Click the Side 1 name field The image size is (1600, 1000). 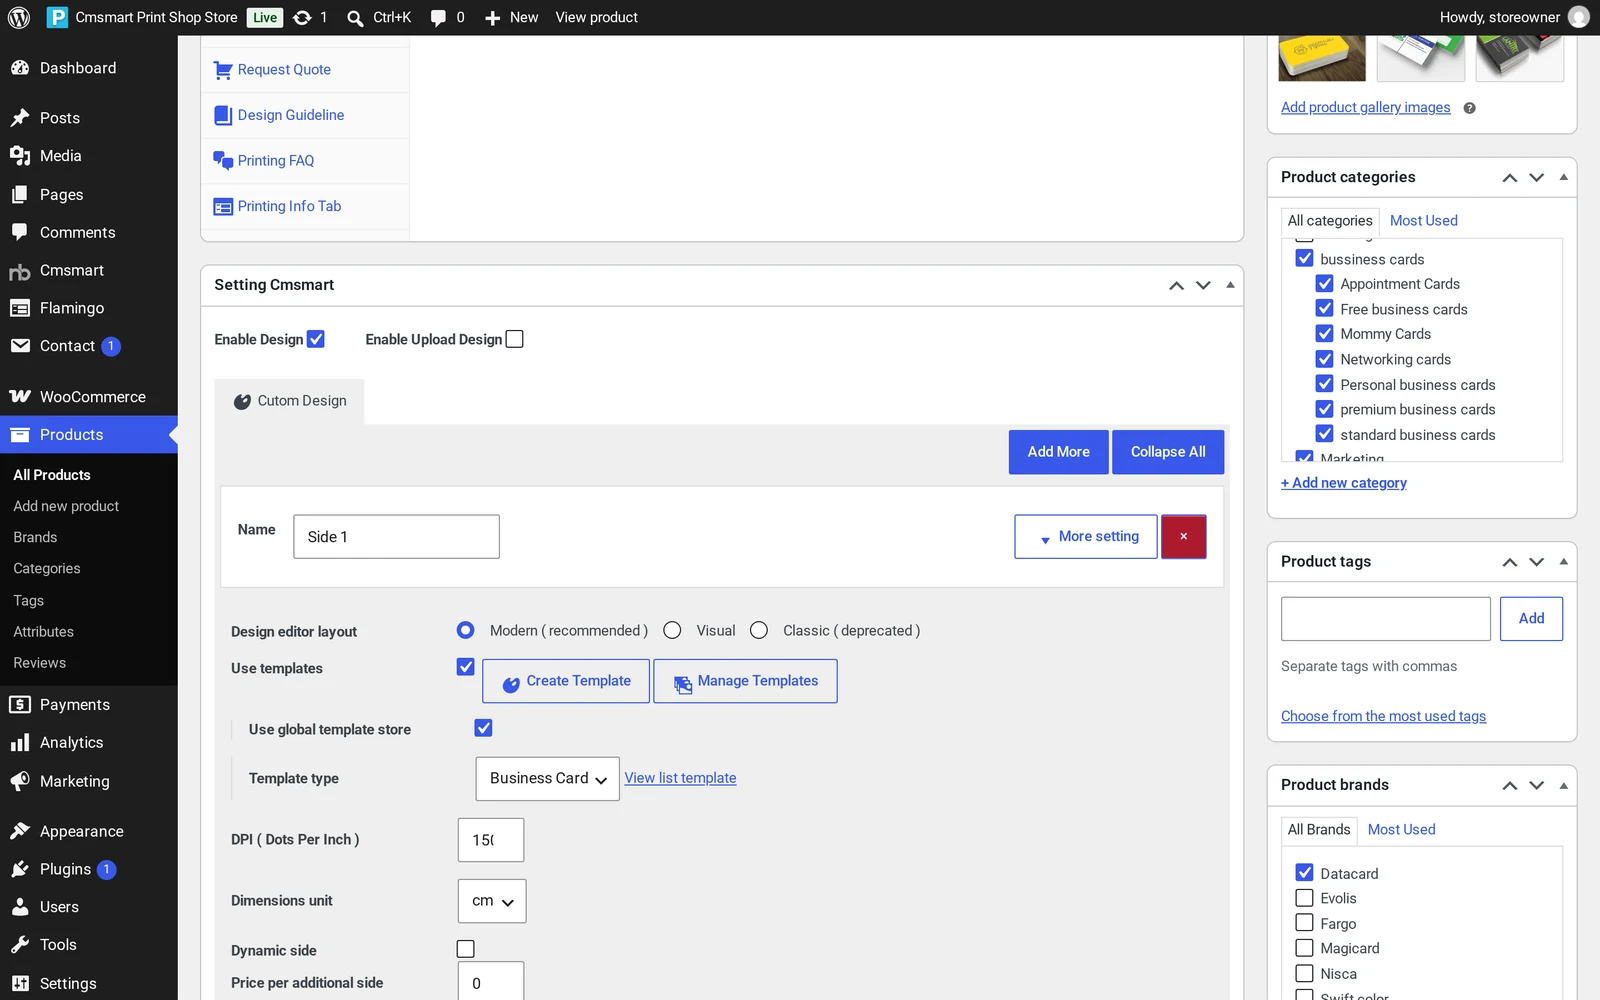click(x=396, y=537)
